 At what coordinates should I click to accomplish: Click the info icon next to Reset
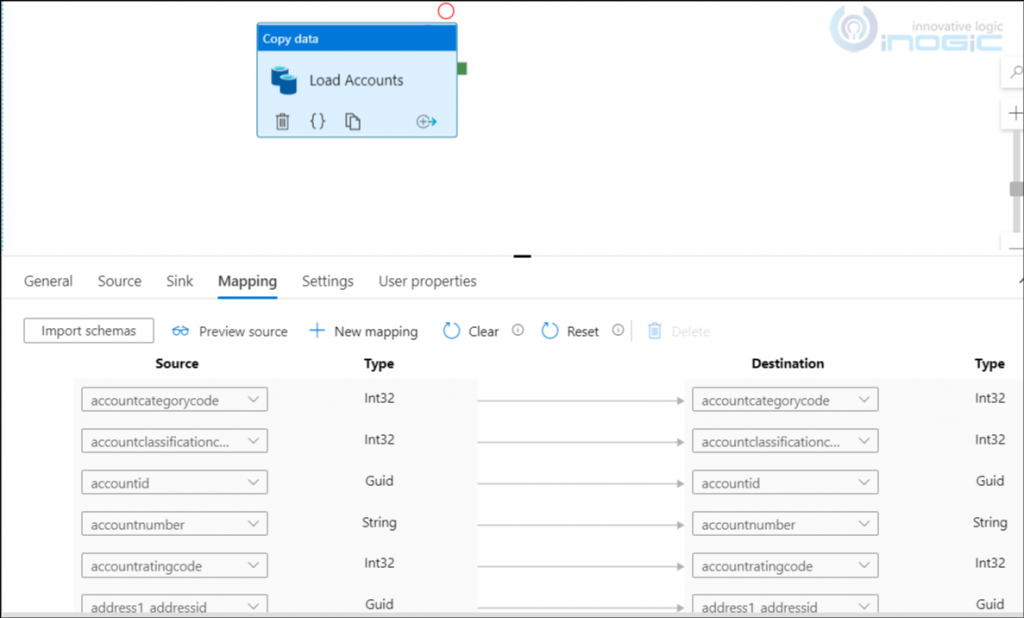point(618,330)
